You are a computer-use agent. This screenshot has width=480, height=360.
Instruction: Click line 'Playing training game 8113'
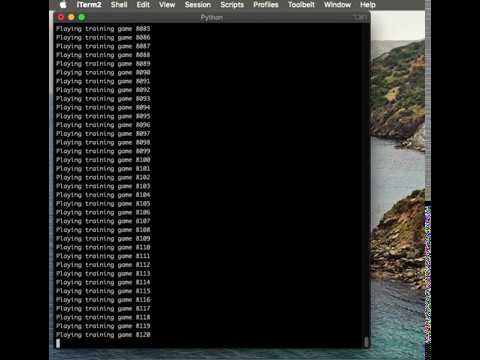pyautogui.click(x=103, y=274)
